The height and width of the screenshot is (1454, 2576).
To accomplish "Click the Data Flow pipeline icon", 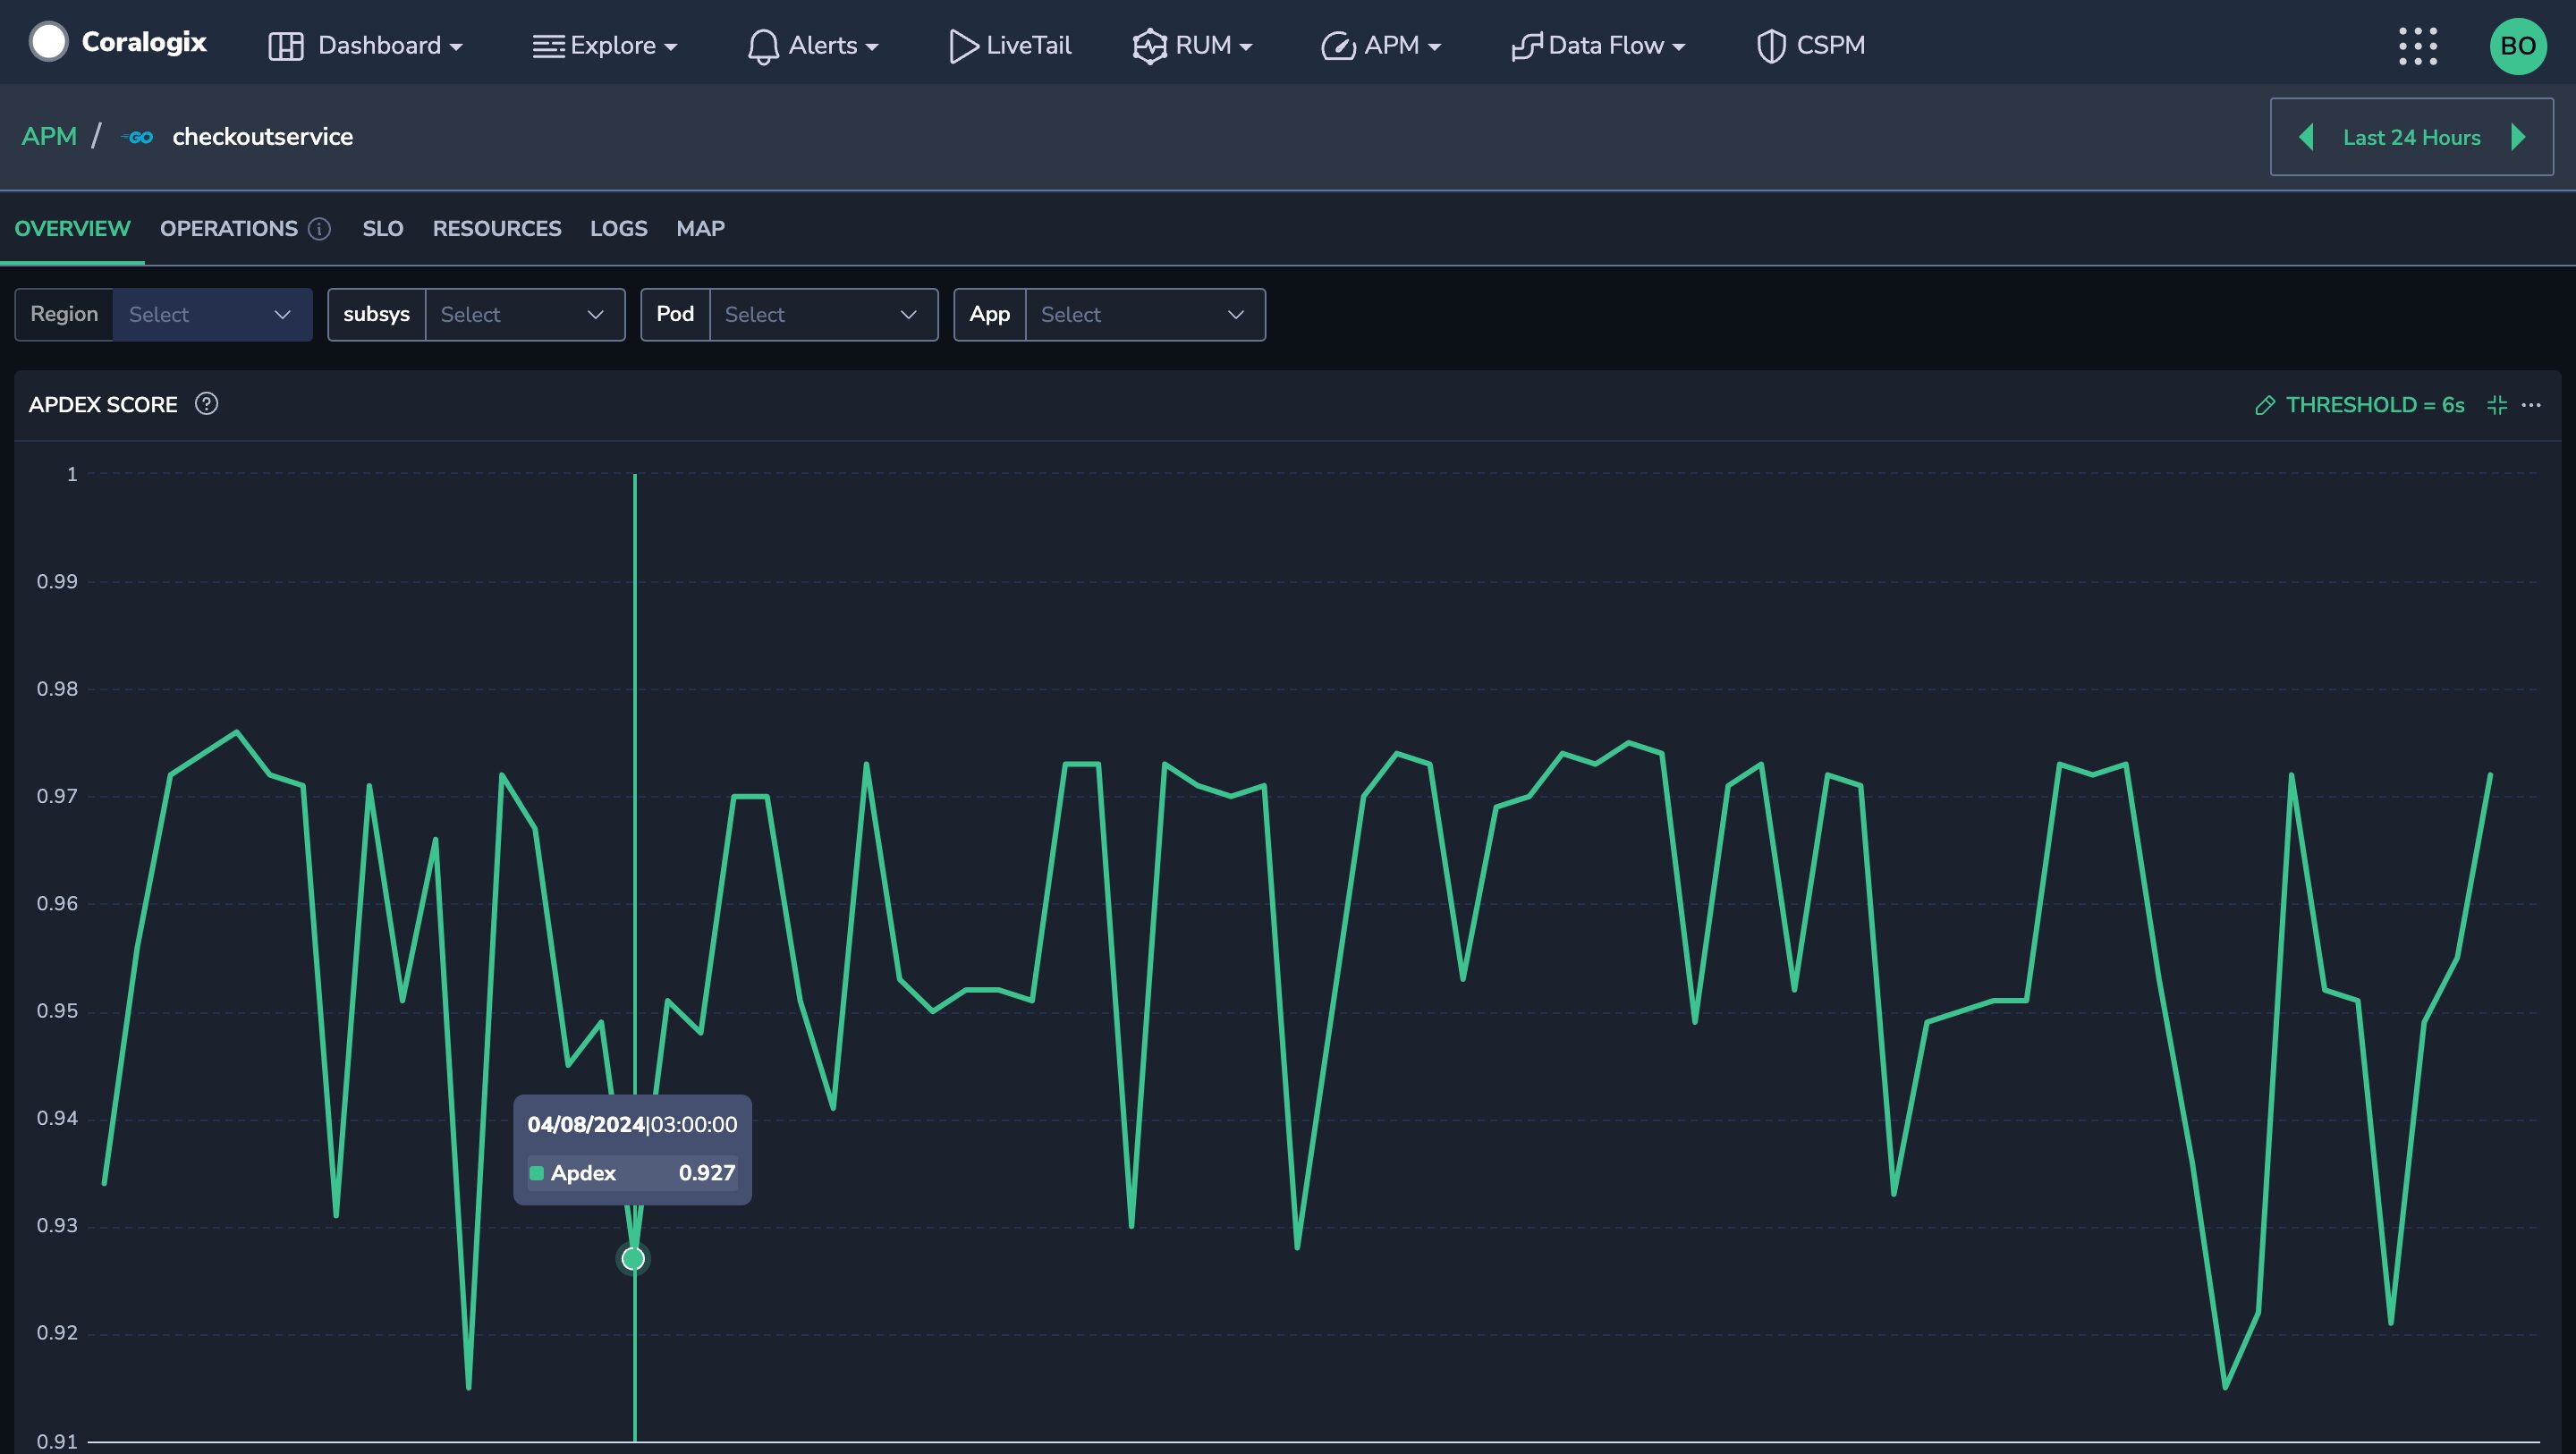I will coord(1526,46).
